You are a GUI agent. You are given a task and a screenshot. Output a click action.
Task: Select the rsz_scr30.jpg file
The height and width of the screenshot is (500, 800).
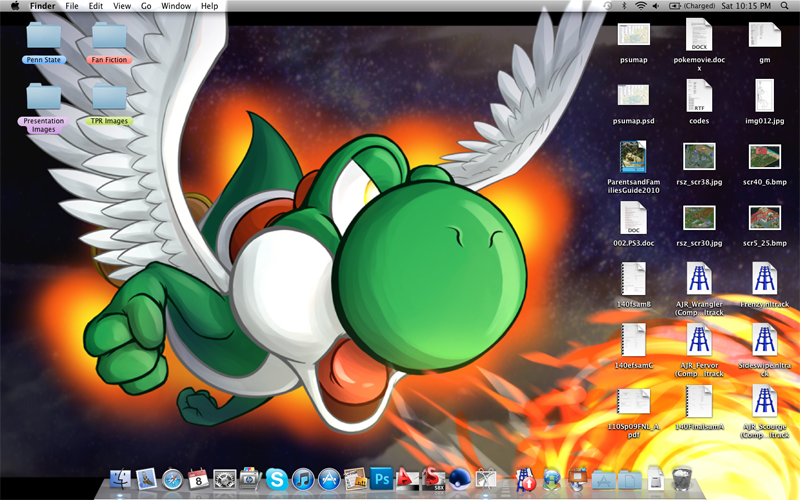(699, 226)
